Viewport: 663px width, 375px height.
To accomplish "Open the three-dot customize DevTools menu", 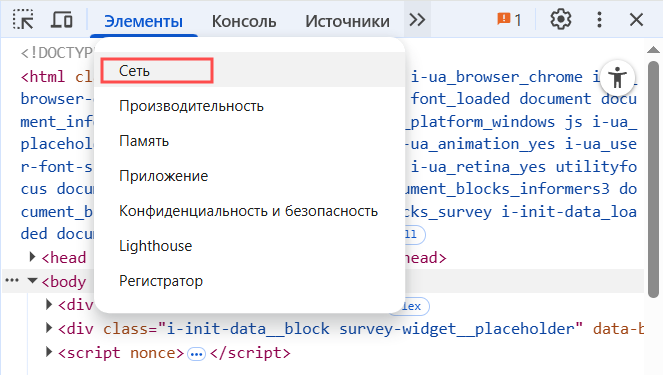I will (599, 19).
